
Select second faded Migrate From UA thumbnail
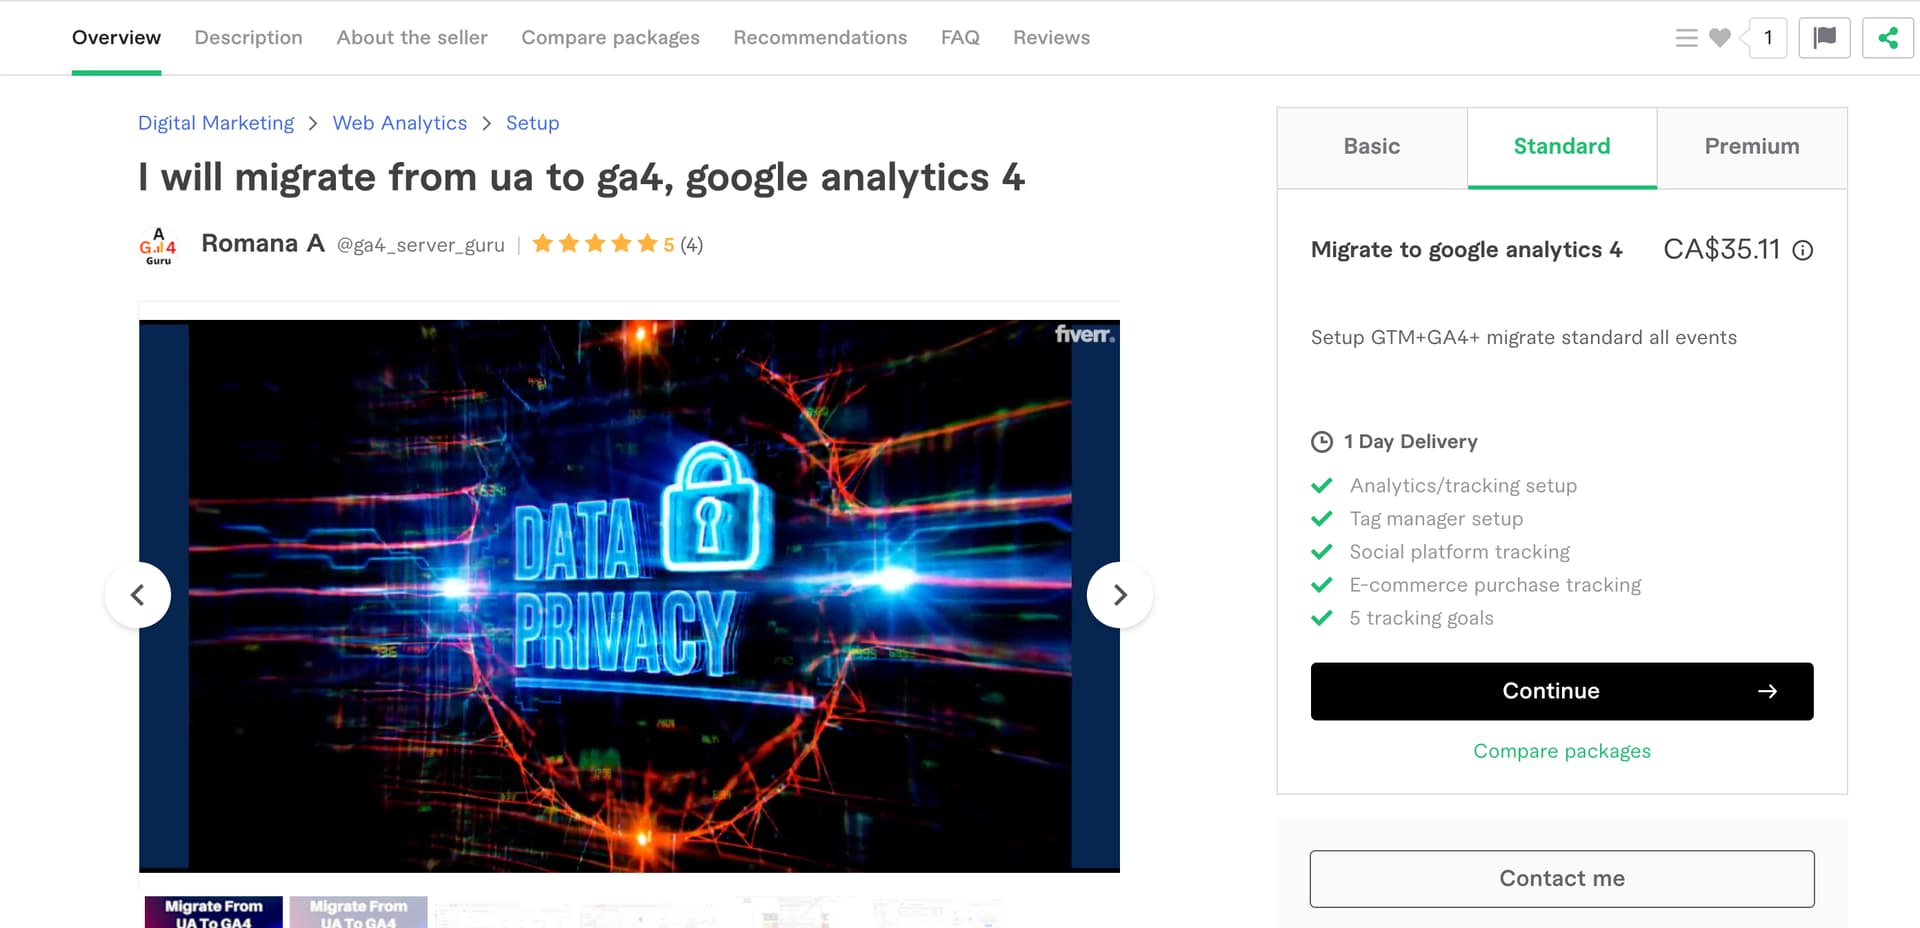pos(358,912)
